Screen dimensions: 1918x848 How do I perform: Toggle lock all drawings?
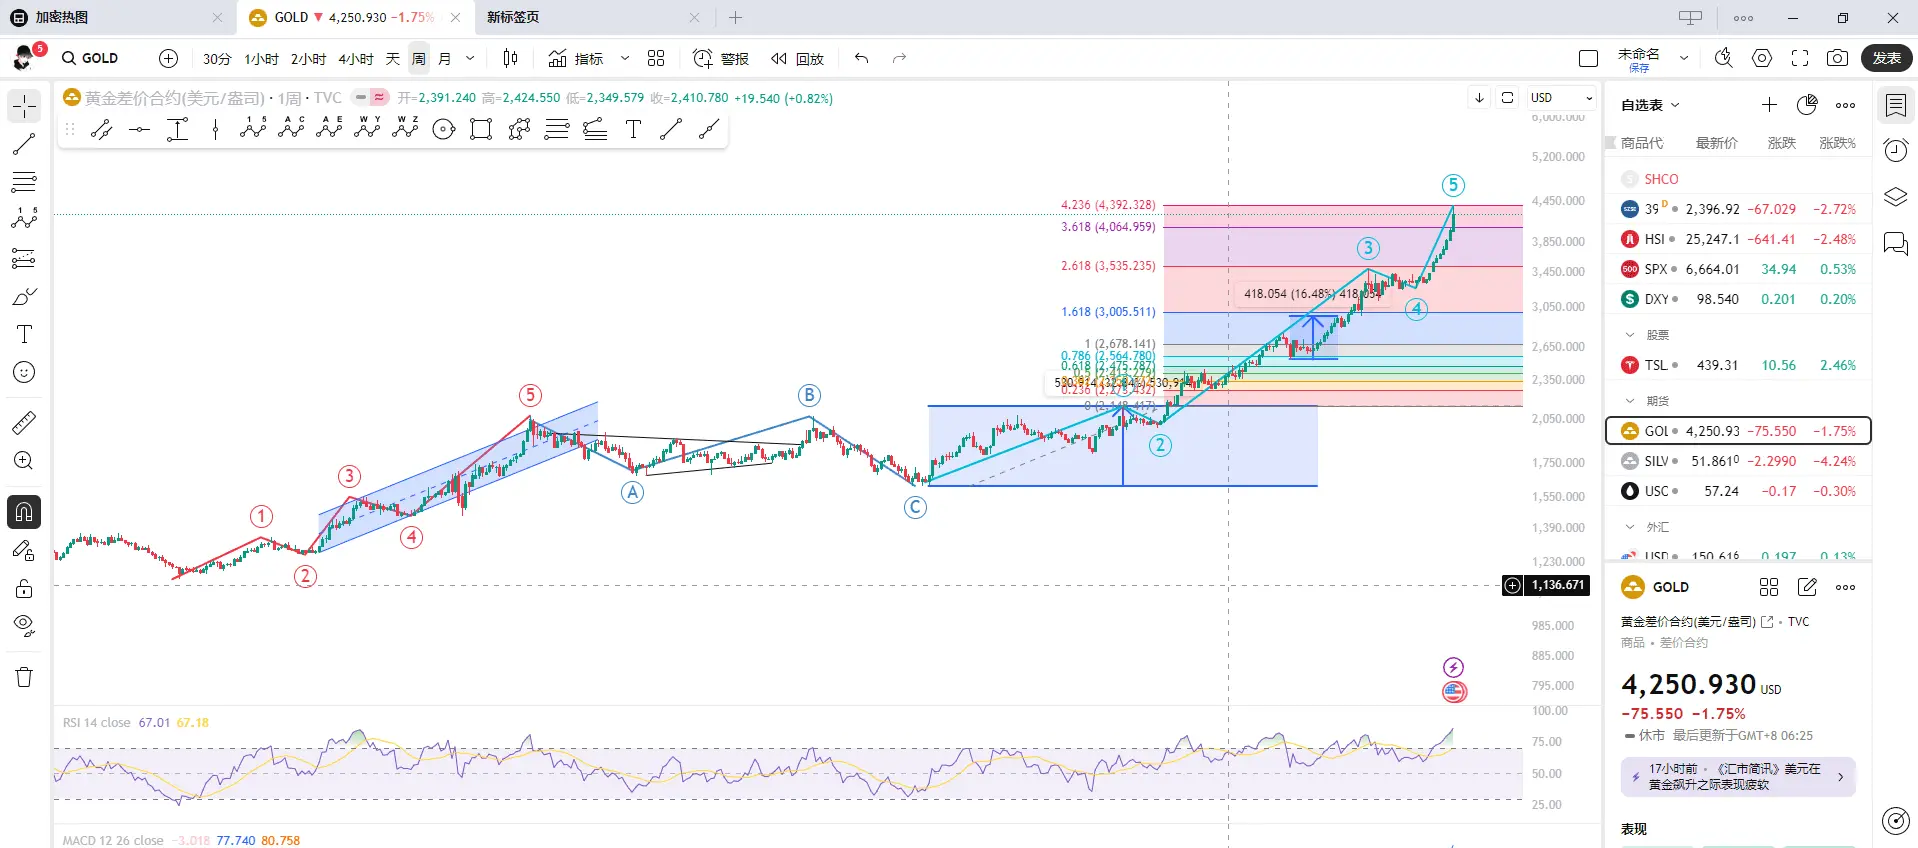[x=24, y=588]
